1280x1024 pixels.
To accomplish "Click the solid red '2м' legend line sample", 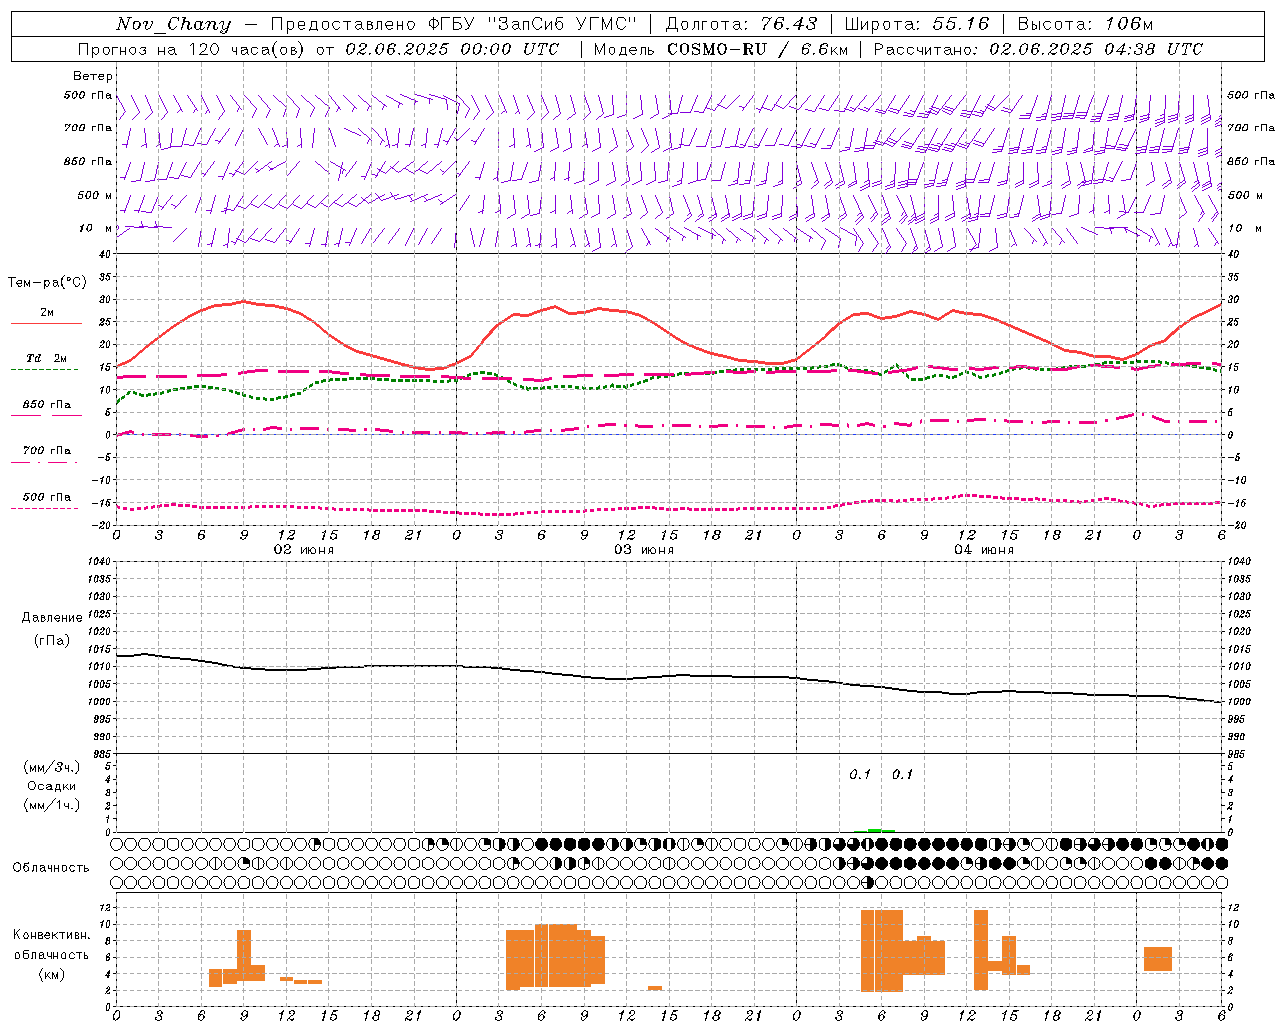I will [46, 324].
